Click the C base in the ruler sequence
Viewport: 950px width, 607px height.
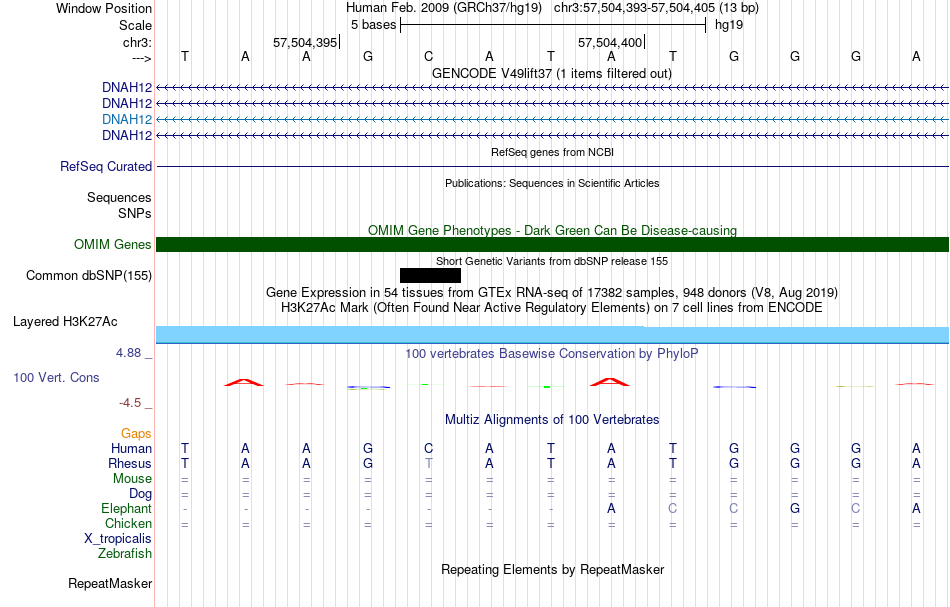[428, 56]
